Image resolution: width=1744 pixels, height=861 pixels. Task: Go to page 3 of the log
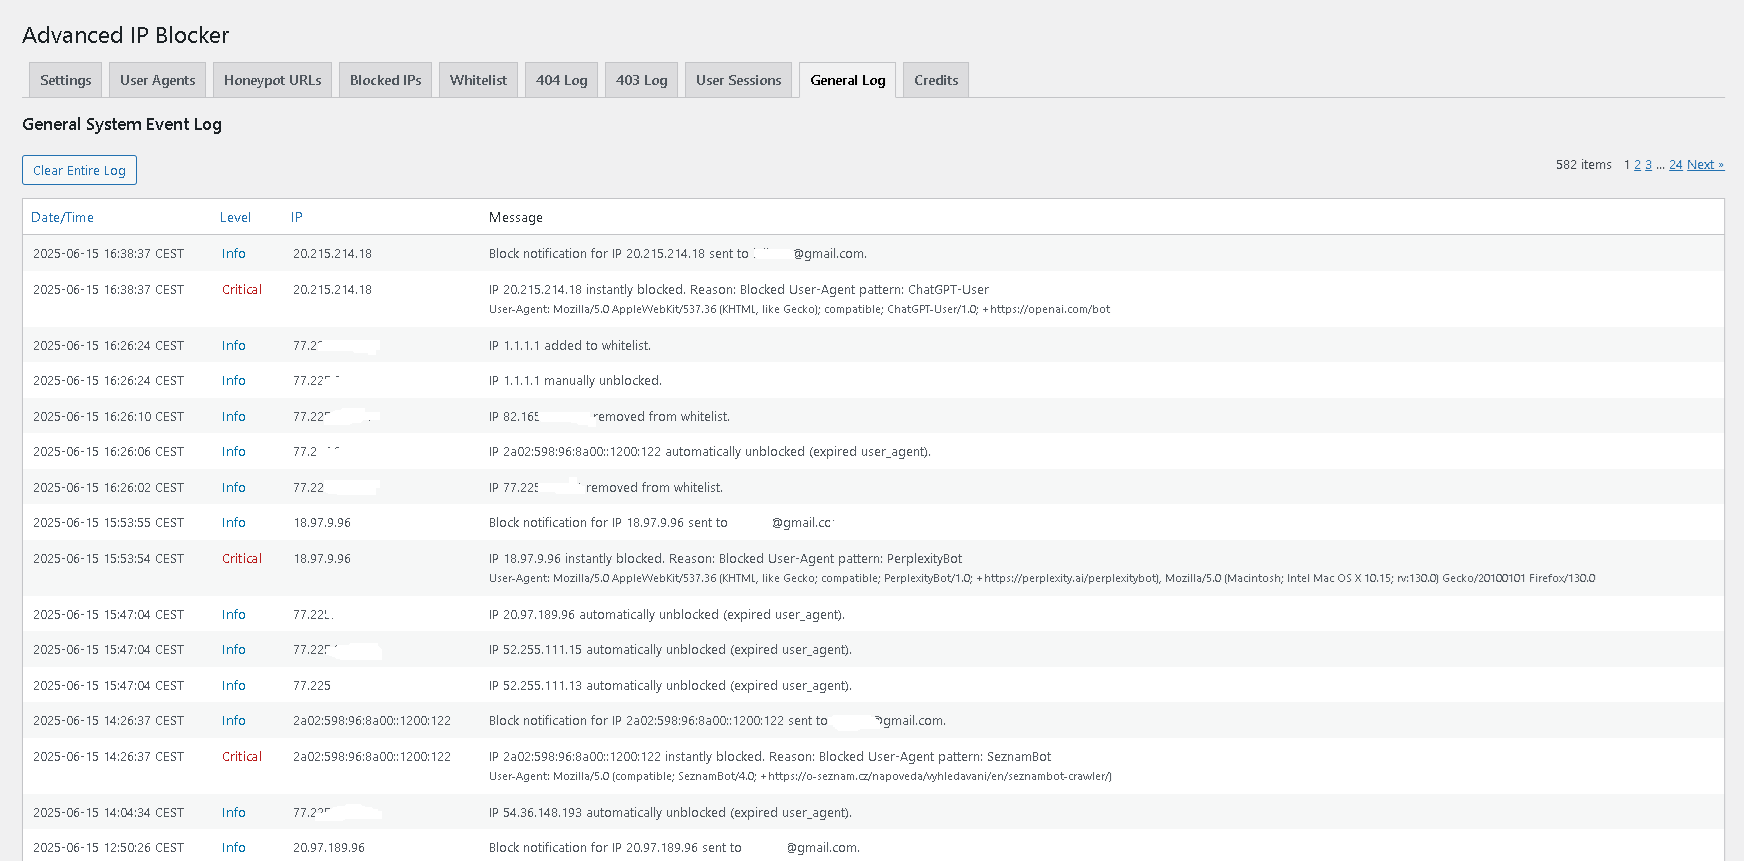pyautogui.click(x=1649, y=165)
